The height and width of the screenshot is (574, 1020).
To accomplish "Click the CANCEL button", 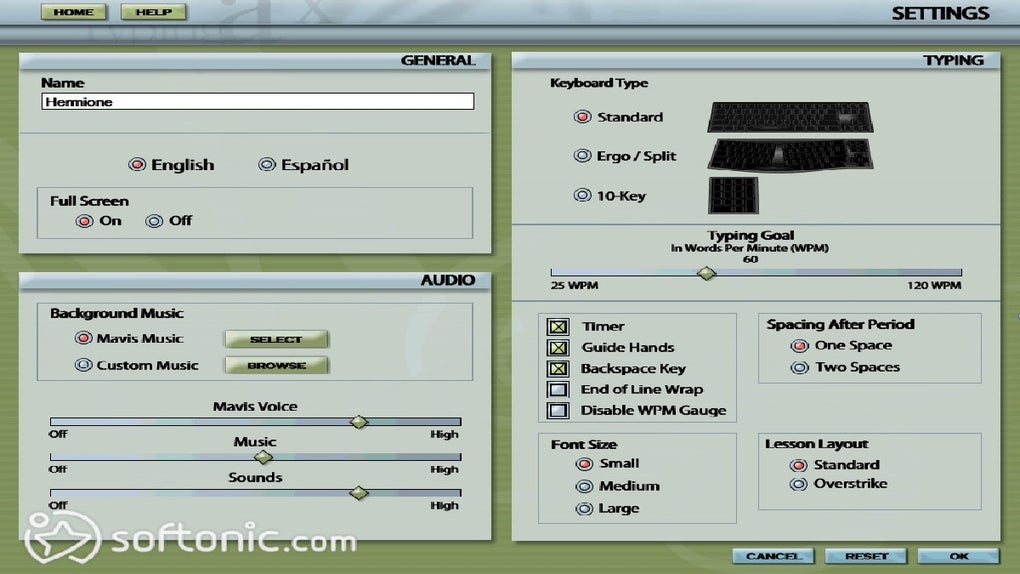I will (773, 556).
